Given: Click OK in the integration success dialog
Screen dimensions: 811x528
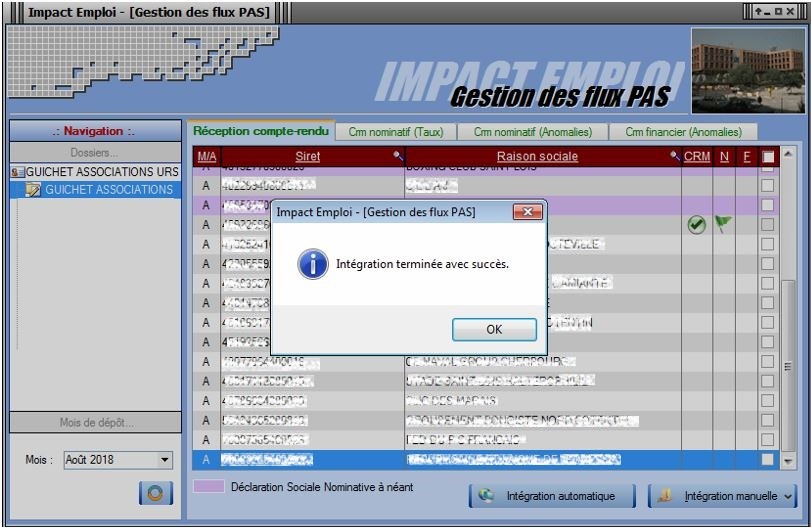Looking at the screenshot, I should (x=494, y=329).
